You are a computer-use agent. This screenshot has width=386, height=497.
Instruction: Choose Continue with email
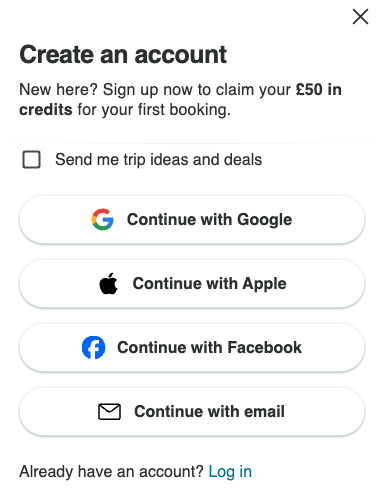(192, 412)
